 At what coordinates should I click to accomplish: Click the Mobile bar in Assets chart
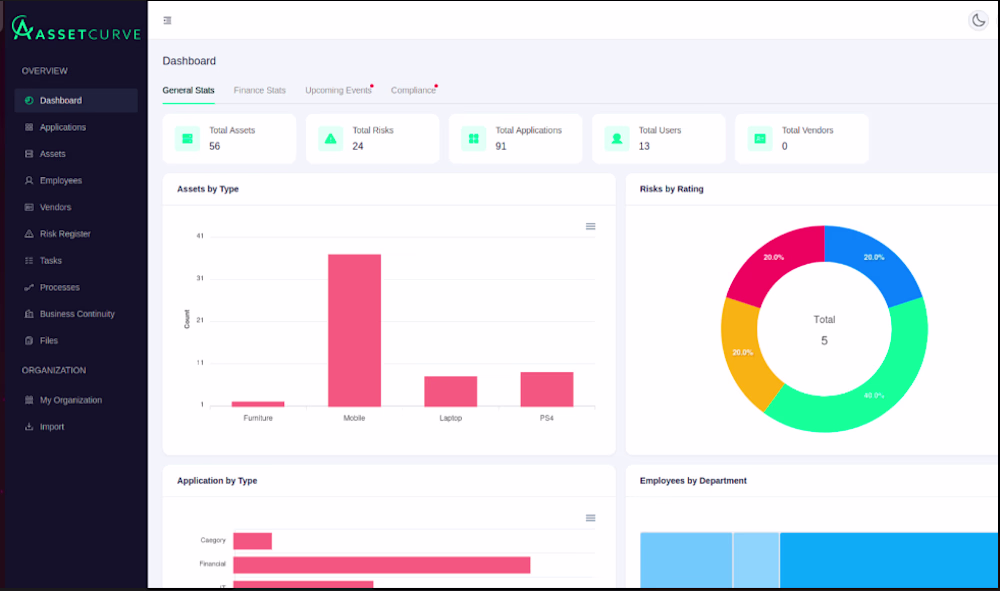(x=355, y=330)
